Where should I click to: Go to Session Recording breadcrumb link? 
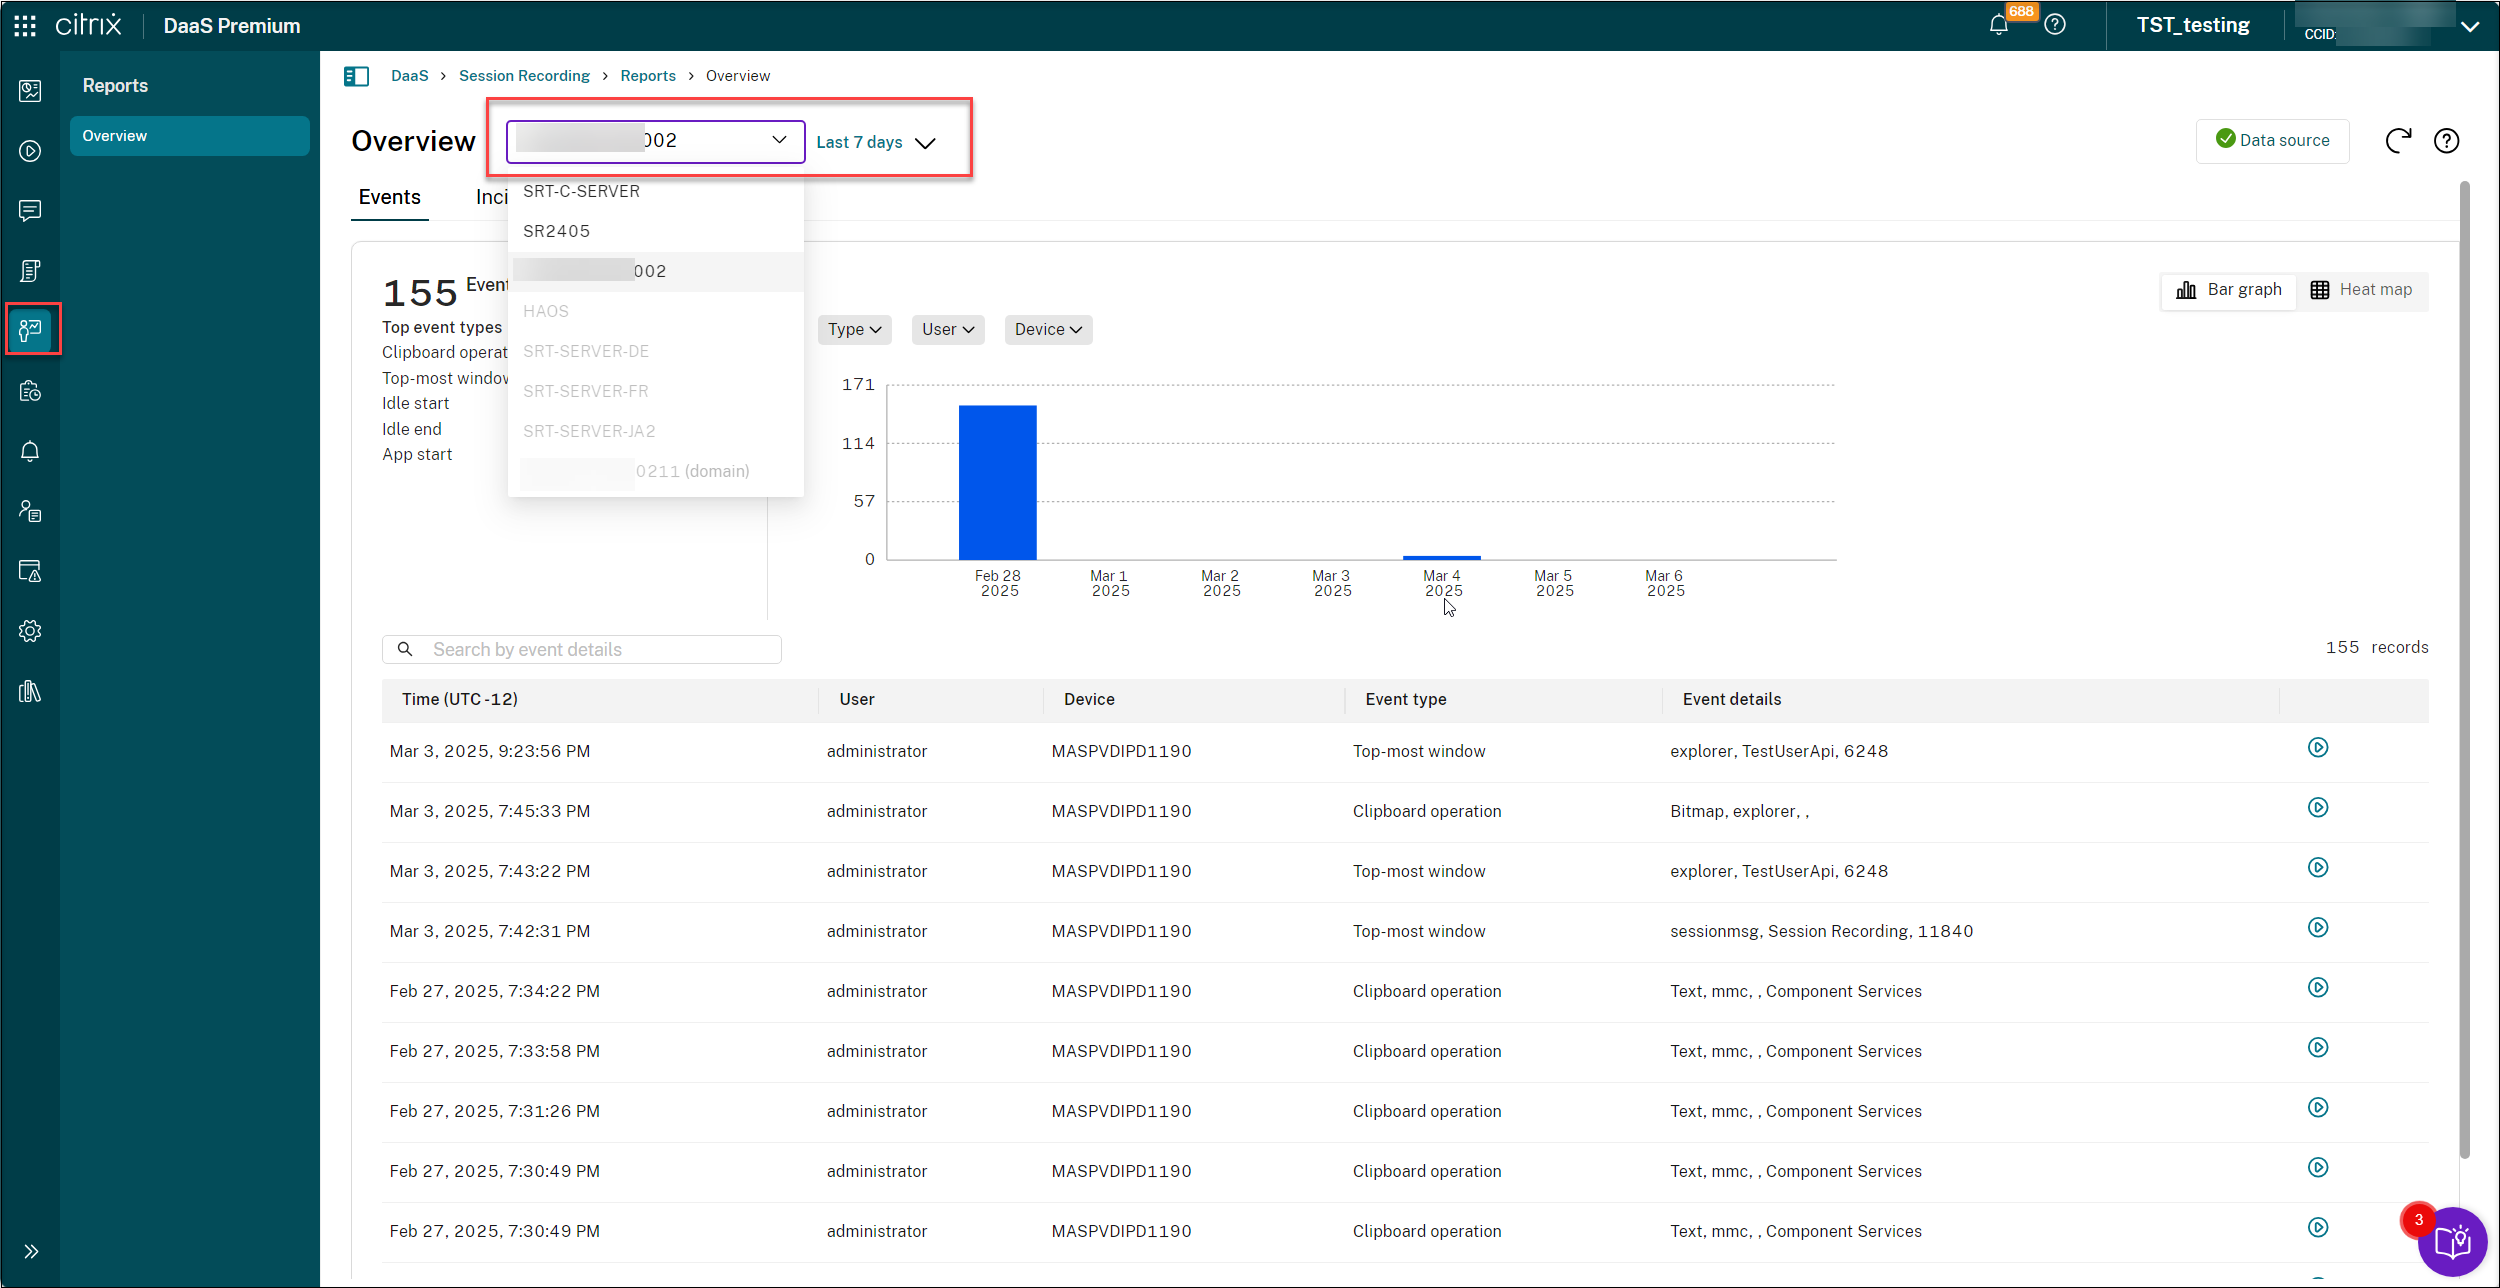524,76
